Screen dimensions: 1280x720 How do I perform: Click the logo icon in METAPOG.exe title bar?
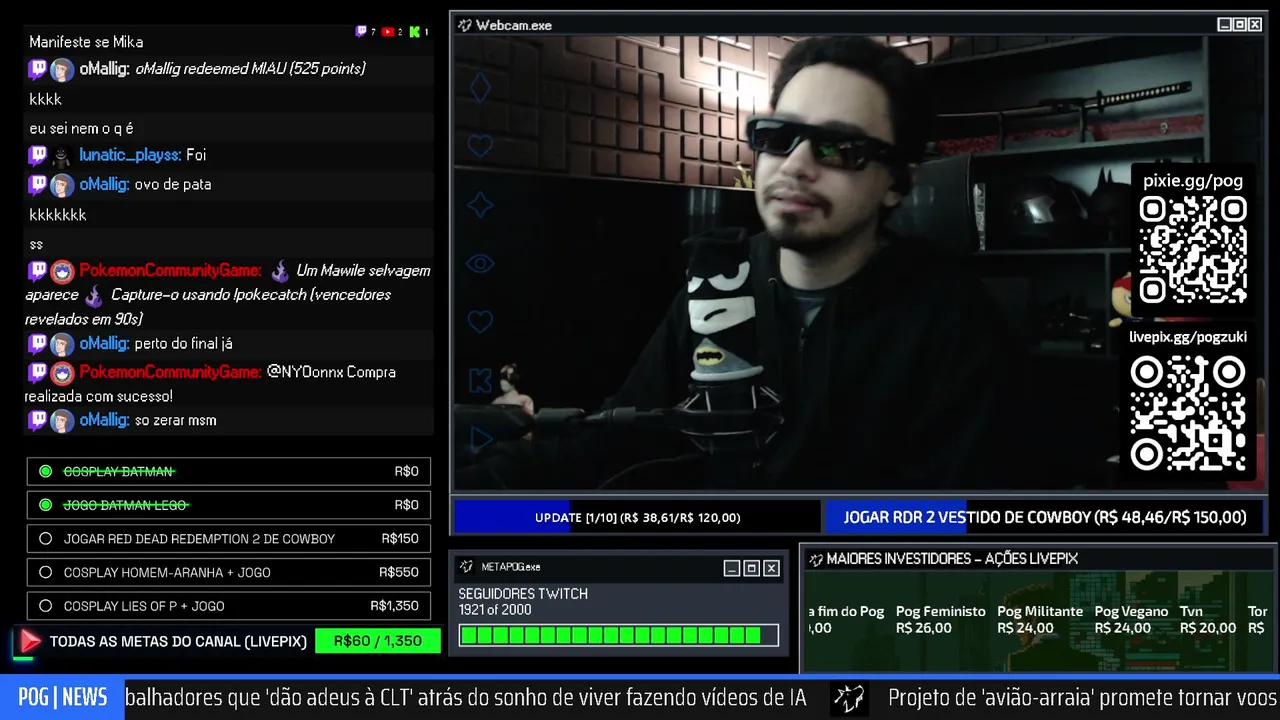(x=466, y=567)
